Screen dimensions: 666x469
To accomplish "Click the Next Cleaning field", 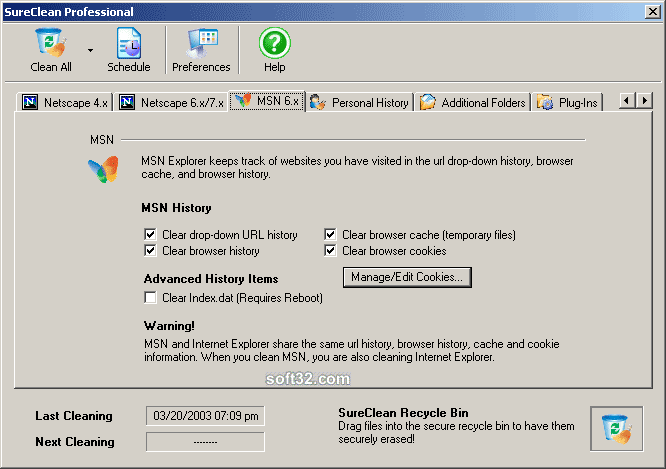I will pyautogui.click(x=205, y=442).
